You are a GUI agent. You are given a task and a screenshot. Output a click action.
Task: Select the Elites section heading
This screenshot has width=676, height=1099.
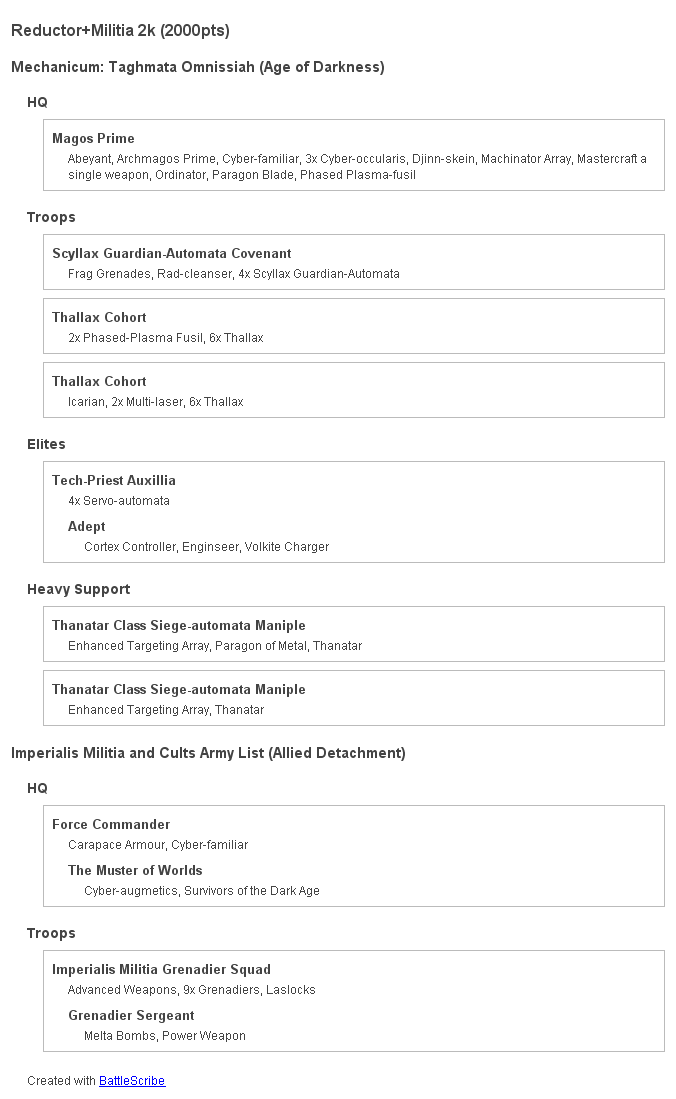[x=46, y=444]
